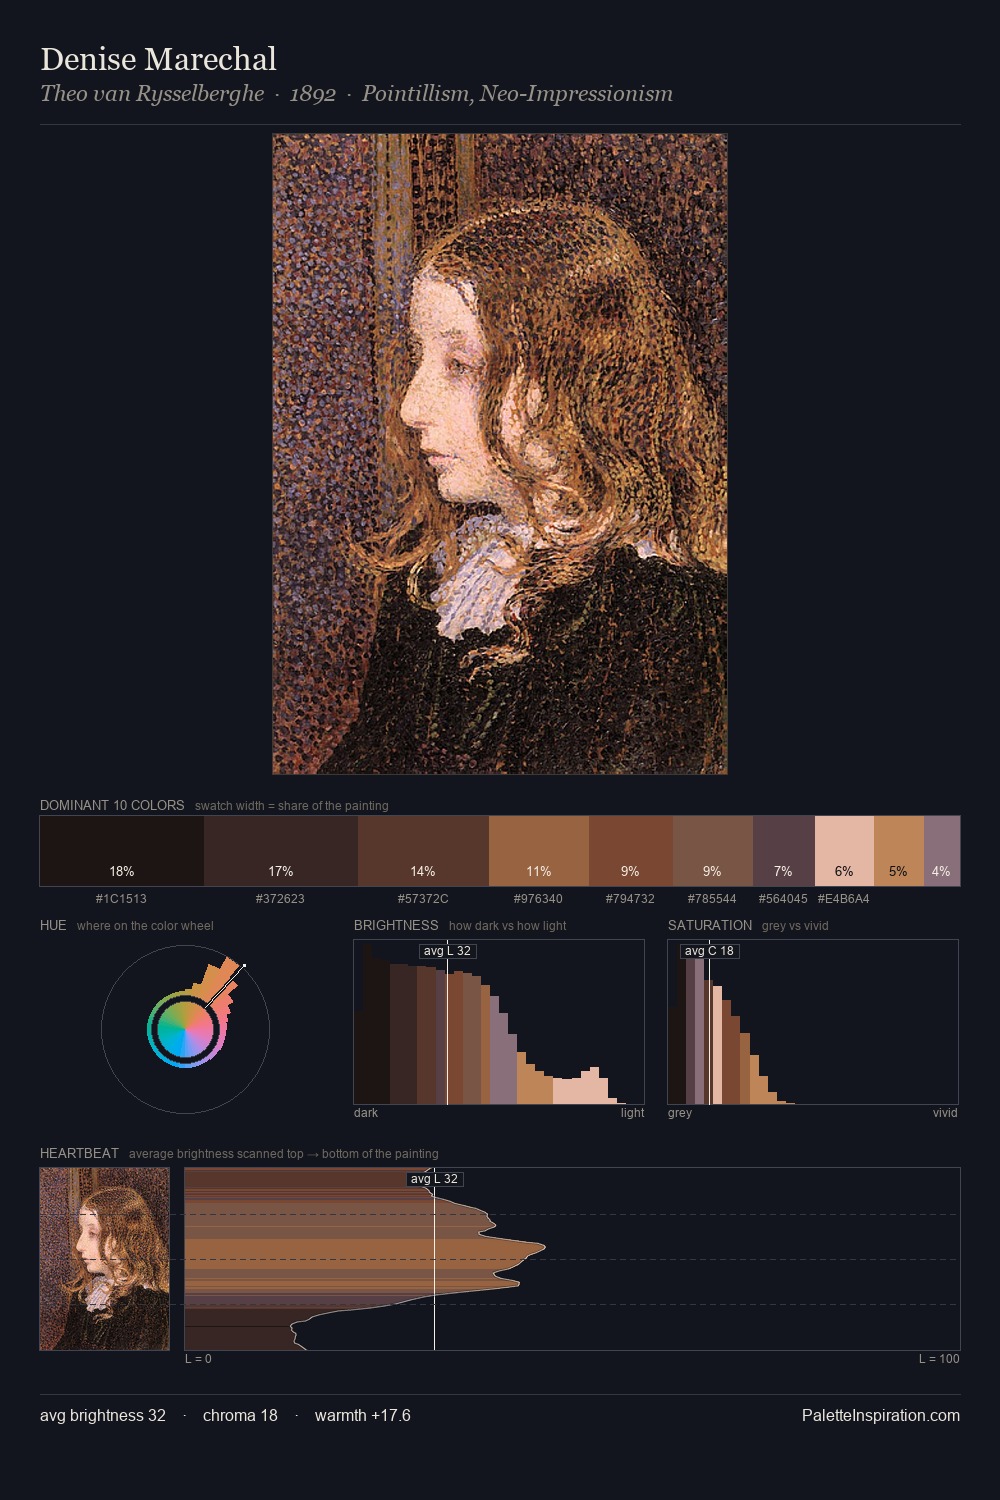Image resolution: width=1000 pixels, height=1500 pixels.
Task: Select the 17% swatch #372623
Action: point(281,851)
